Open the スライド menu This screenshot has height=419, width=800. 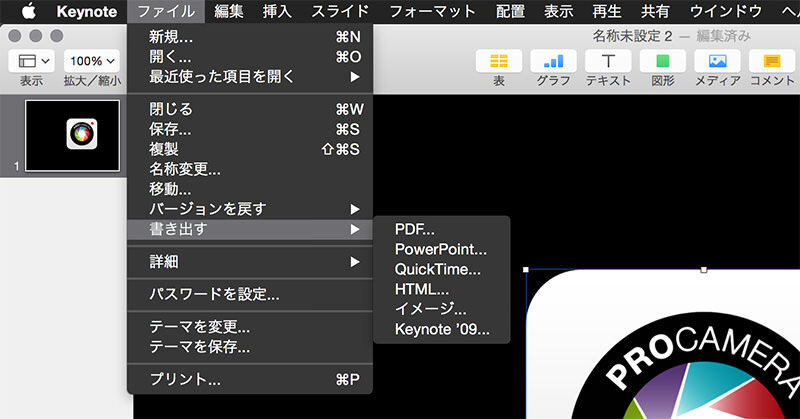coord(340,11)
